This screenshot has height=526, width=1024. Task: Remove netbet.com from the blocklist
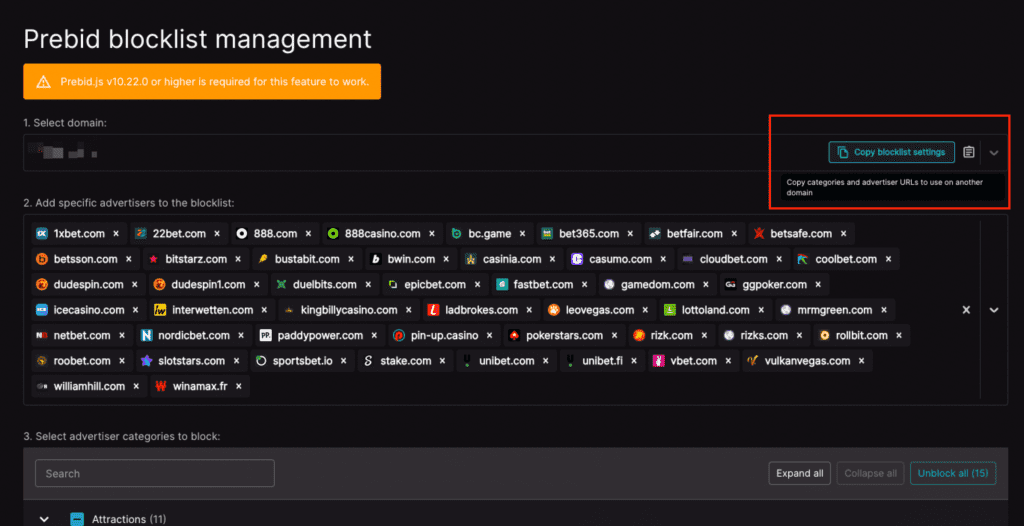(121, 335)
